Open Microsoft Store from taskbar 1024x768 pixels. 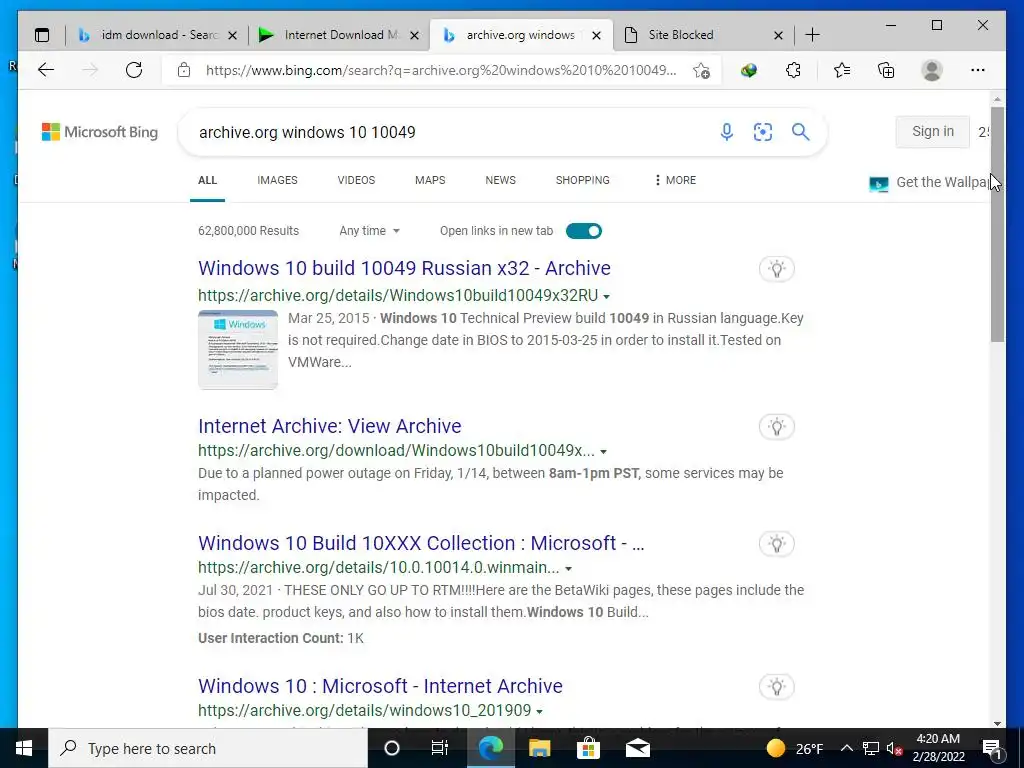[x=588, y=748]
